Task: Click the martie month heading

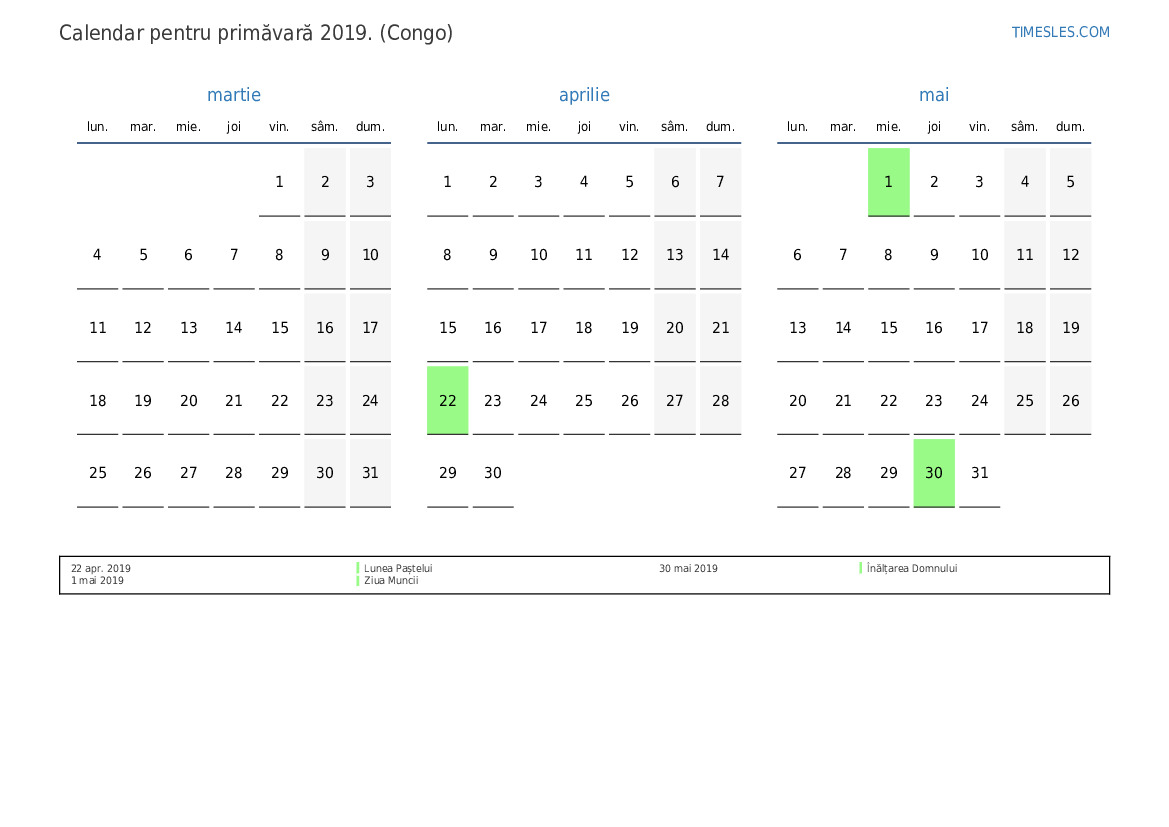Action: click(x=234, y=95)
